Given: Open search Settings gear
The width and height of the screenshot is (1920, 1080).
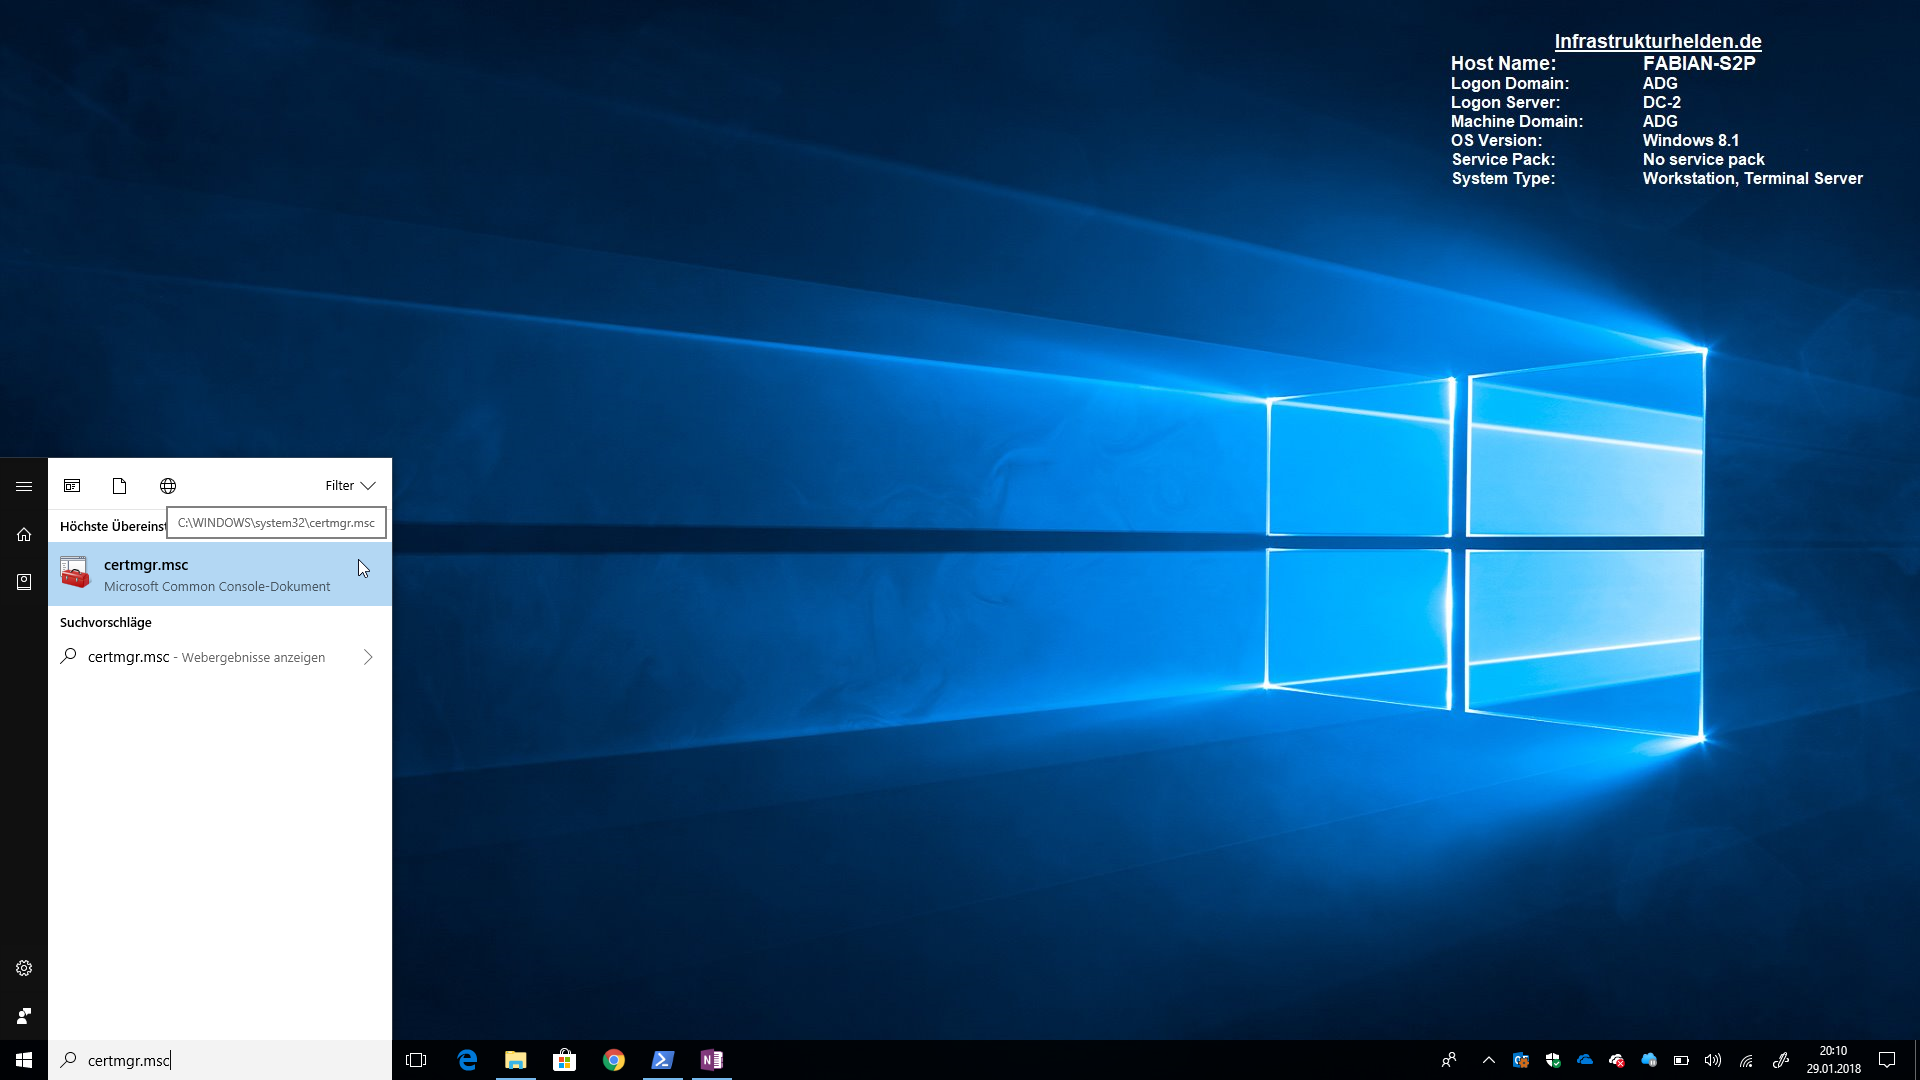Looking at the screenshot, I should 24,968.
